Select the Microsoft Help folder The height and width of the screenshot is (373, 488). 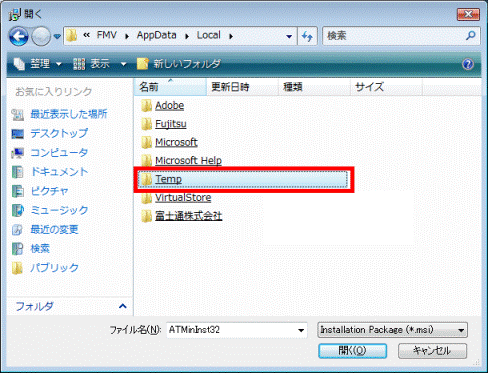tap(188, 161)
